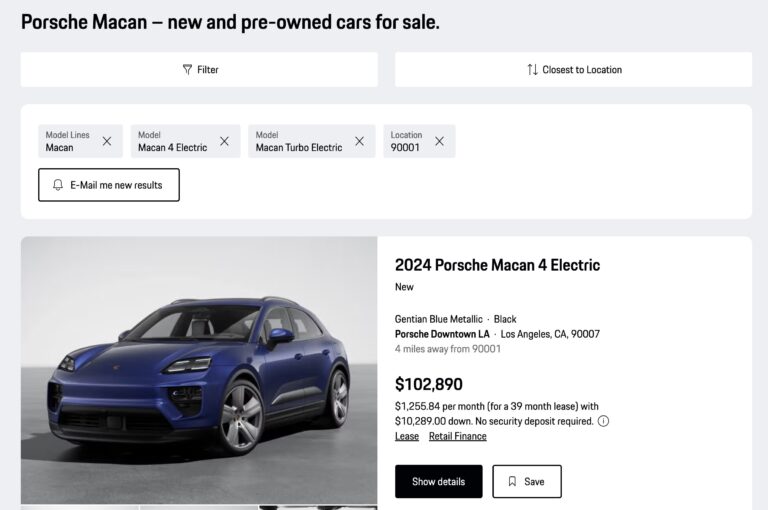Remove the Model Lines Macan filter chip
The image size is (768, 510).
click(x=107, y=141)
